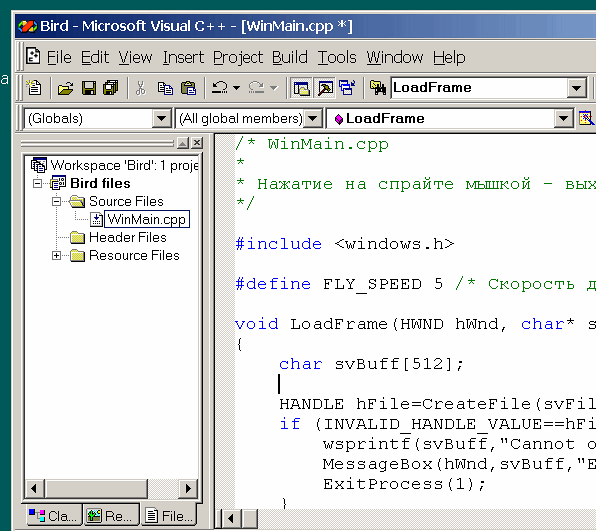This screenshot has height=531, width=596.
Task: Open the Tools menu
Action: click(337, 57)
